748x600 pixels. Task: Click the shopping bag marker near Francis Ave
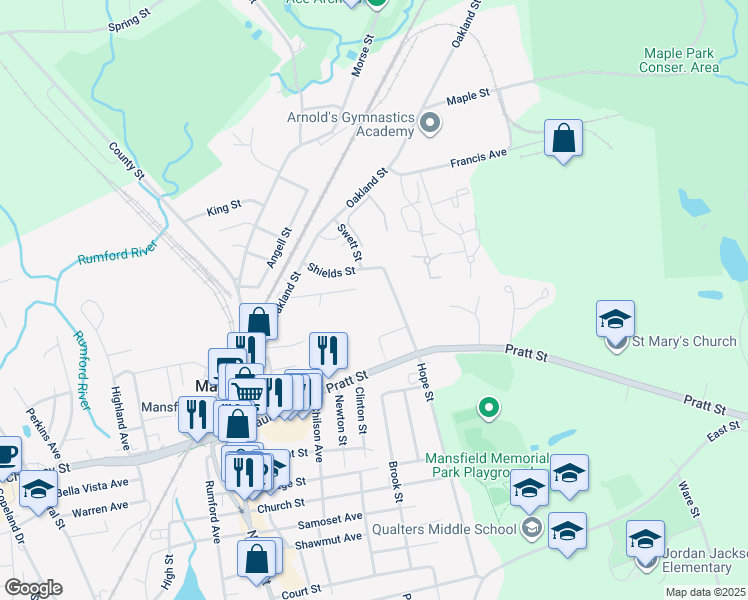click(x=564, y=138)
